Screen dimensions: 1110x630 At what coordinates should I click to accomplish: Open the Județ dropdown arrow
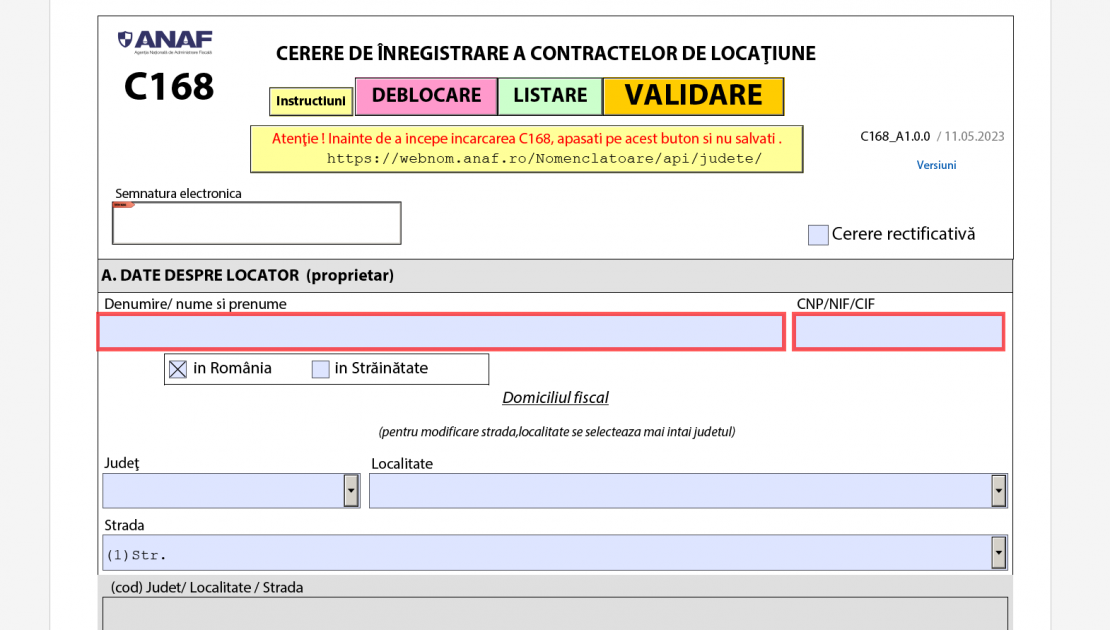coord(351,491)
